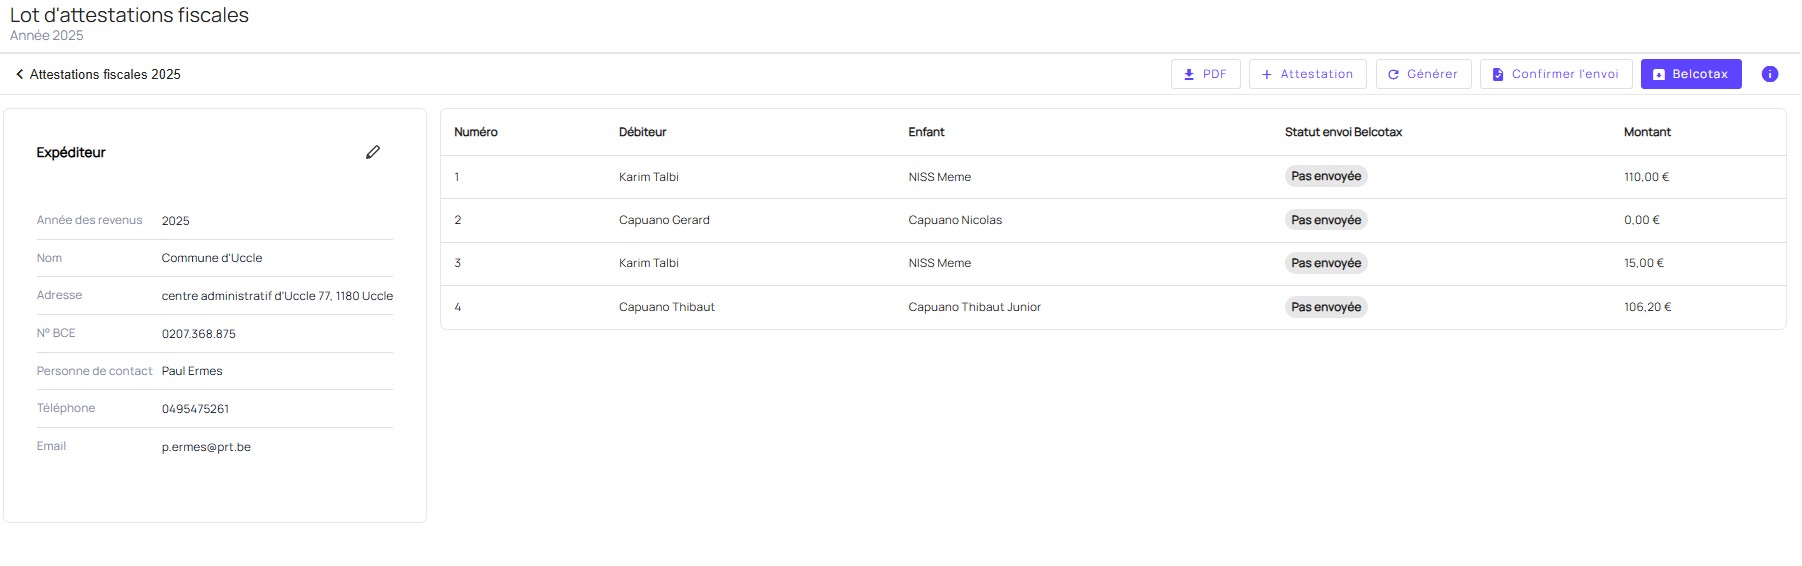This screenshot has height=566, width=1802.
Task: Click the Statut envoi Belcotax header
Action: coord(1343,132)
